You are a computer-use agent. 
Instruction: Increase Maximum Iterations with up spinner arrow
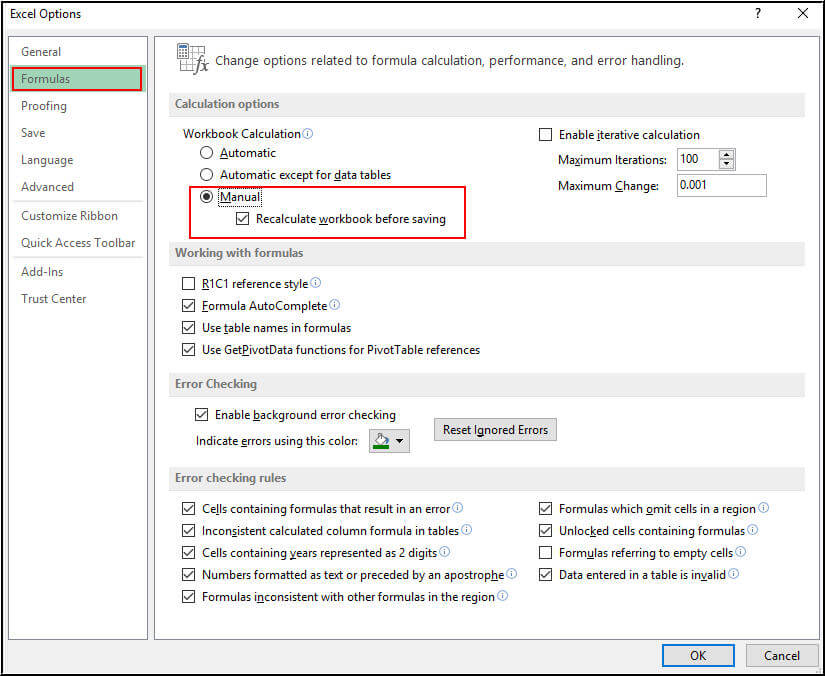tap(727, 155)
